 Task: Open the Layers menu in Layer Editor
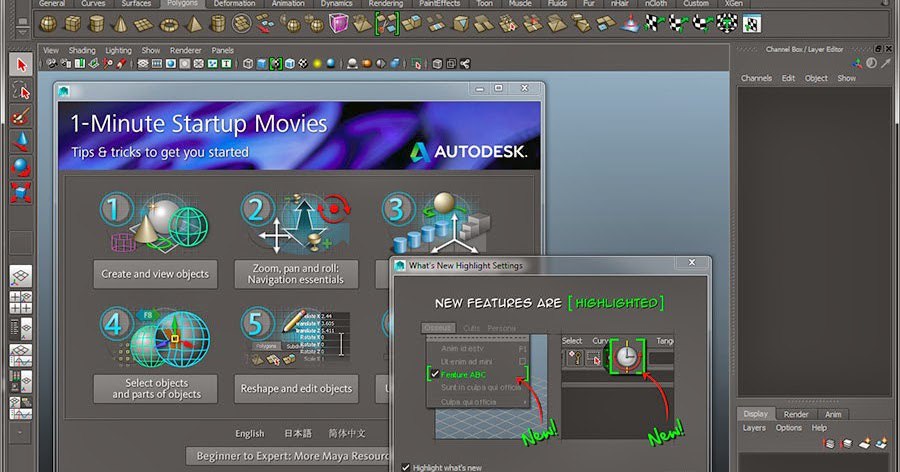click(754, 428)
